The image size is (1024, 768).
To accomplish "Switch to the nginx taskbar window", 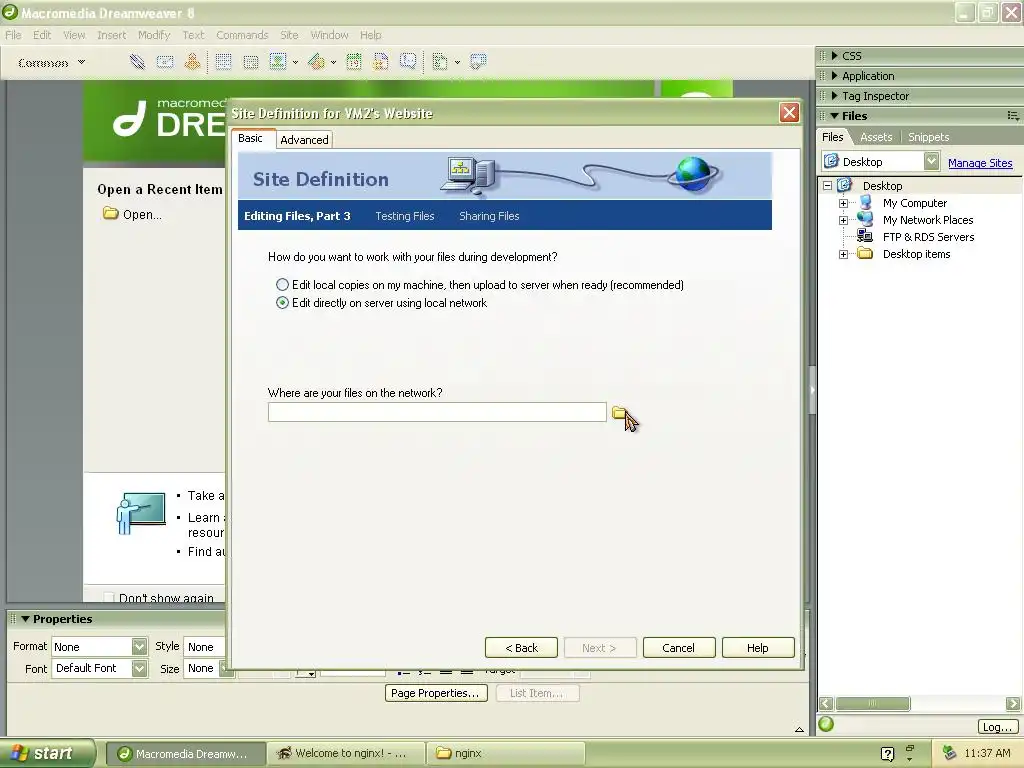I will point(505,754).
